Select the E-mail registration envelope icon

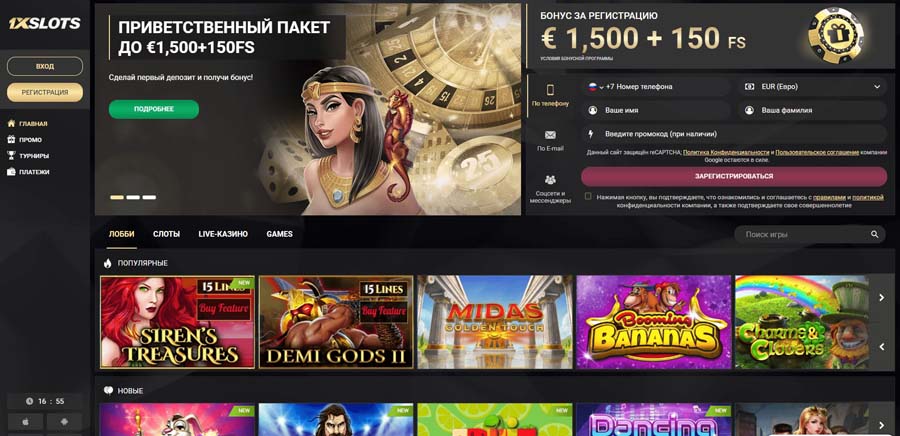click(x=550, y=135)
